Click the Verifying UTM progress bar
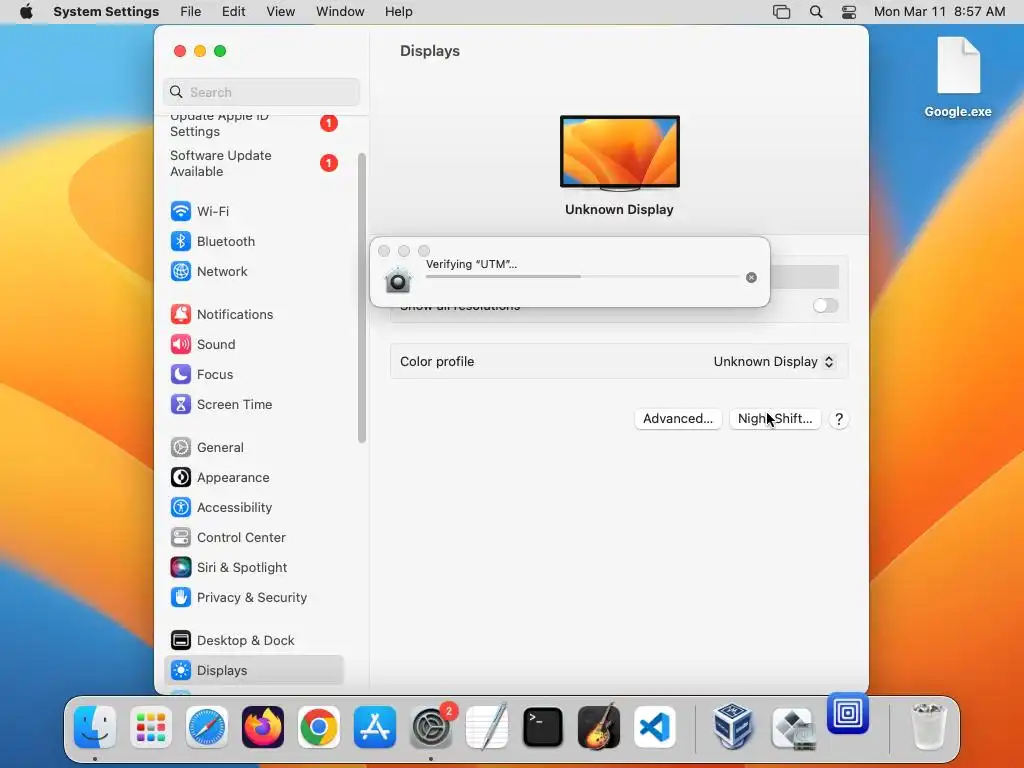The image size is (1024, 768). tap(583, 277)
